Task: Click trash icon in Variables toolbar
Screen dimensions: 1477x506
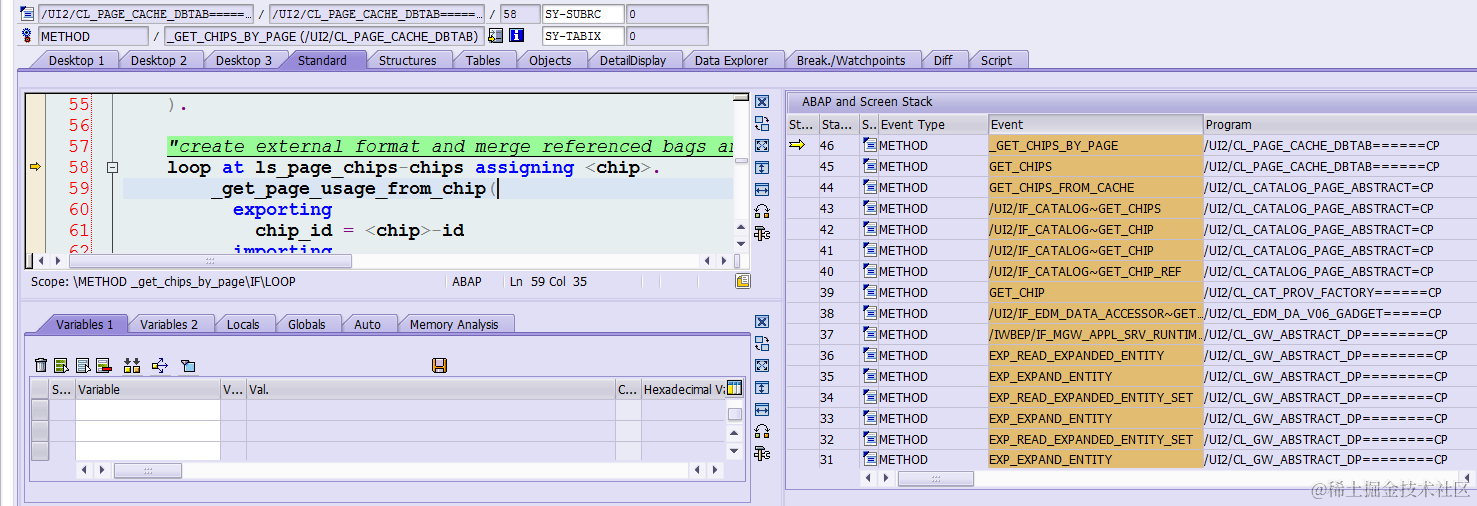Action: point(41,366)
